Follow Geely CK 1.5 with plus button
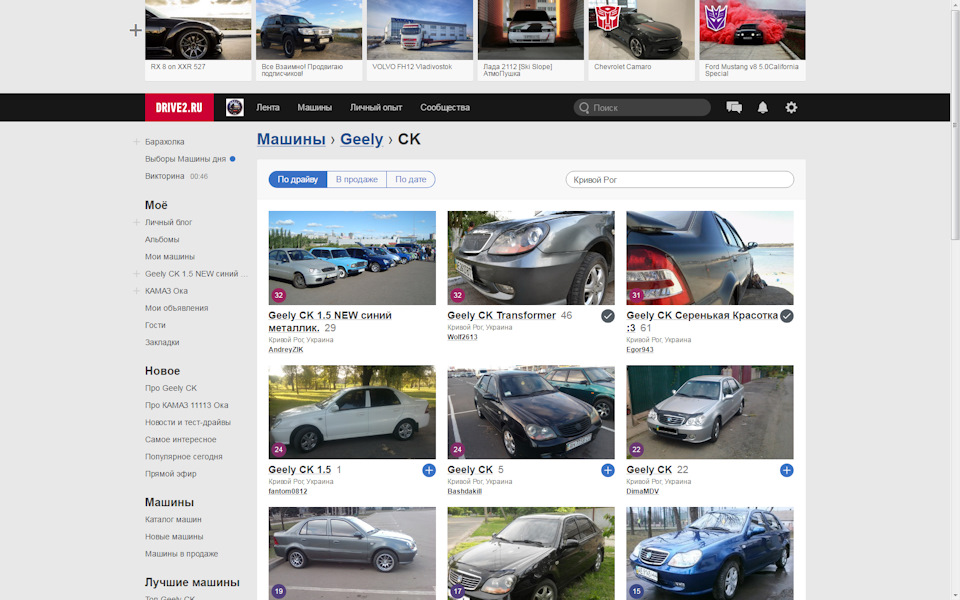 pyautogui.click(x=429, y=470)
